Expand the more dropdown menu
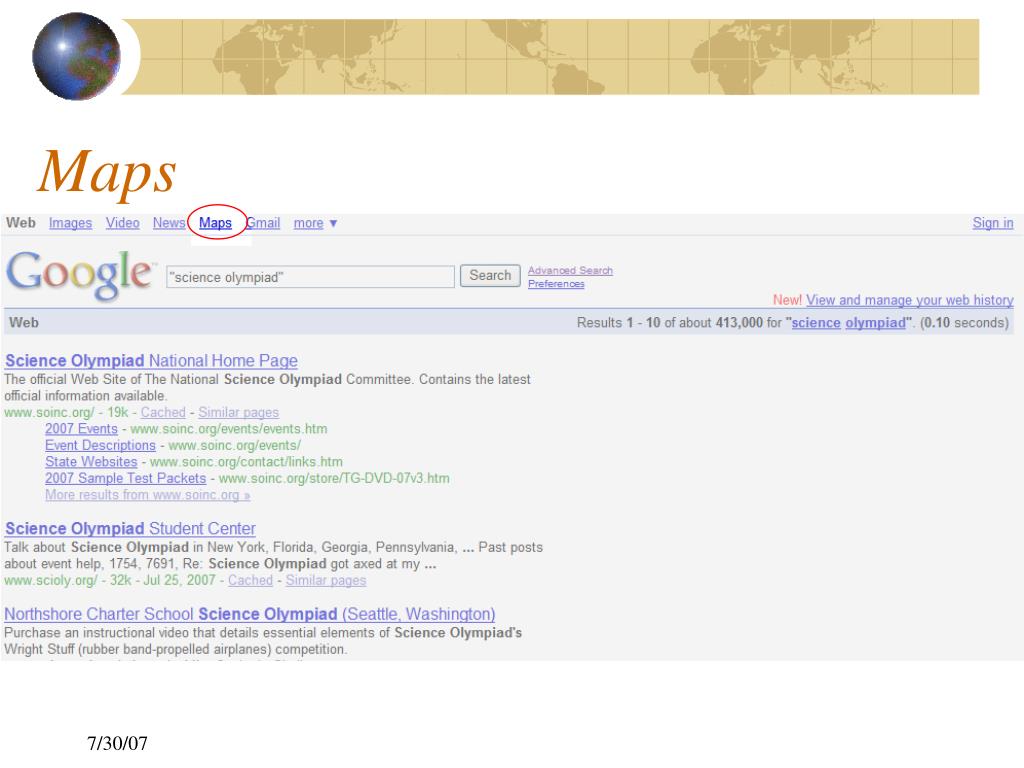 (x=315, y=223)
